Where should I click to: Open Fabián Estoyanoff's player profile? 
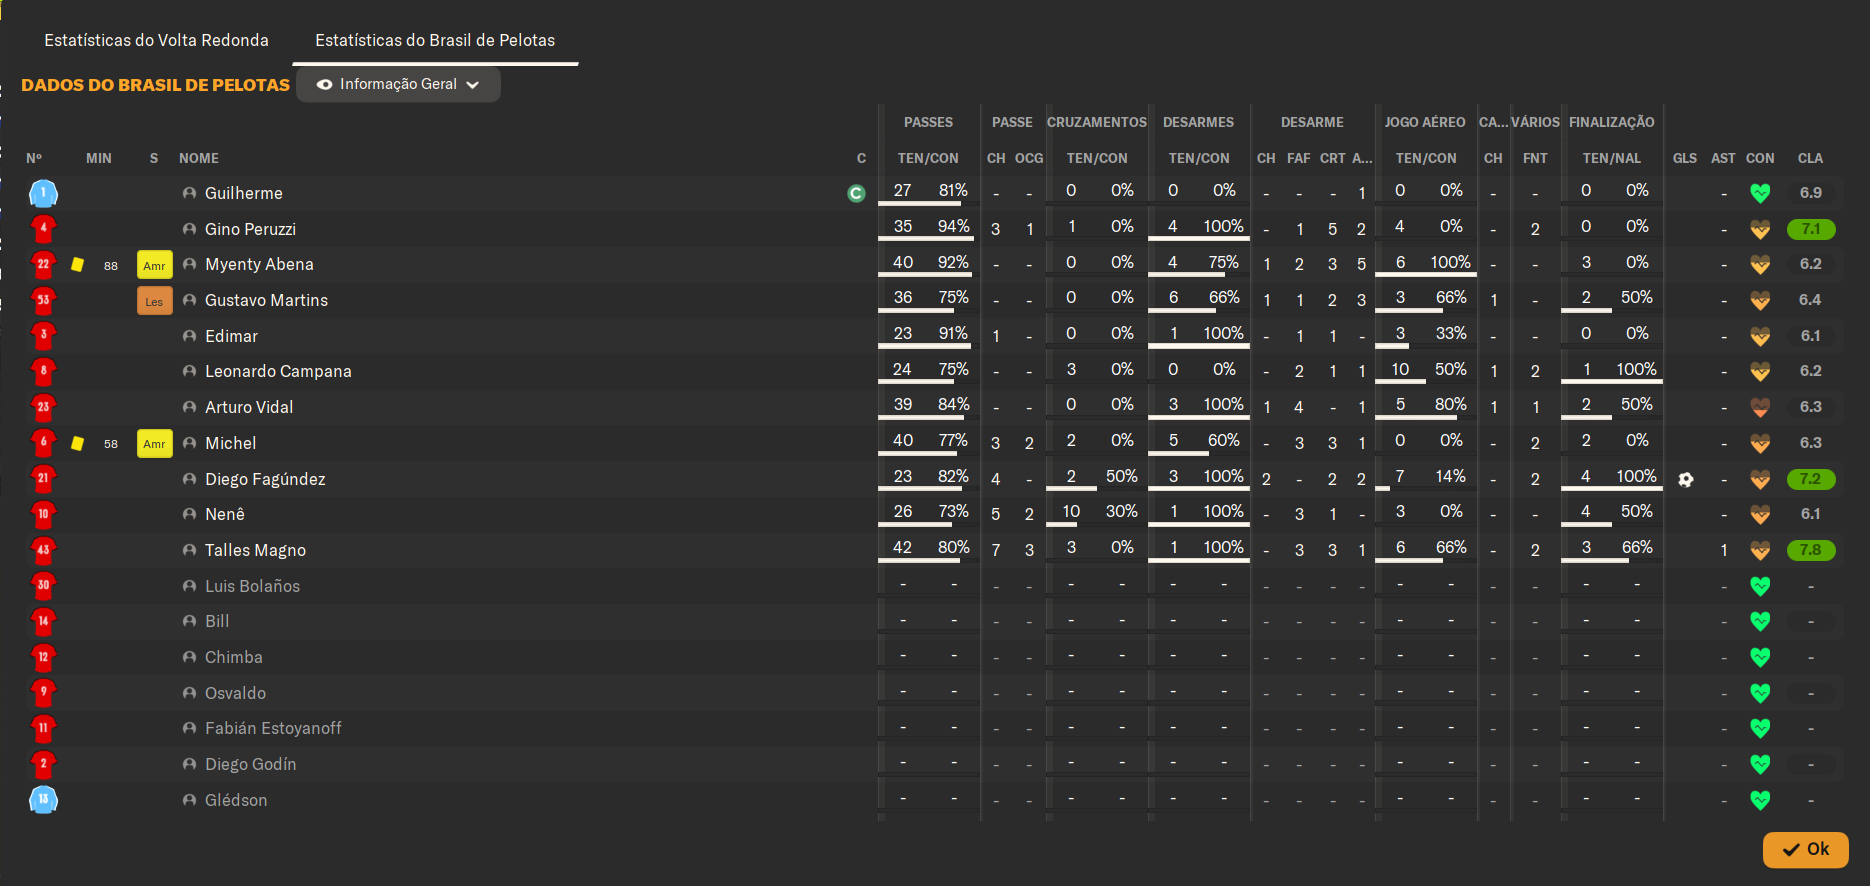point(273,728)
